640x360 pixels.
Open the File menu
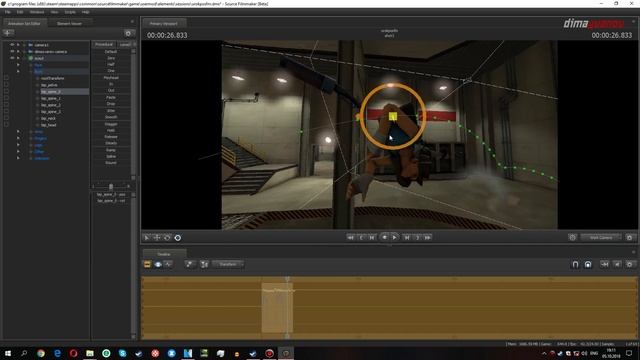(x=8, y=12)
